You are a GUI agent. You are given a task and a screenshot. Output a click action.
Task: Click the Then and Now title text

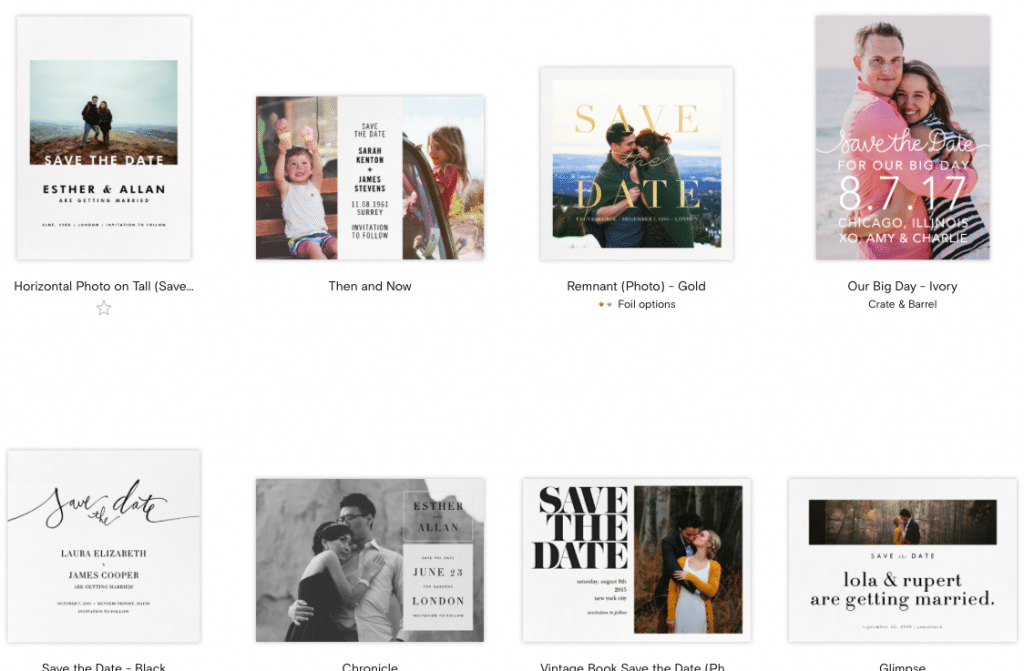pos(370,286)
